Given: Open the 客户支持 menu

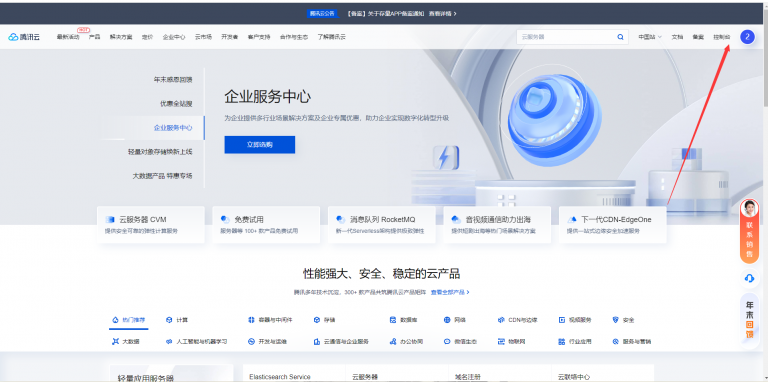Looking at the screenshot, I should pos(259,37).
